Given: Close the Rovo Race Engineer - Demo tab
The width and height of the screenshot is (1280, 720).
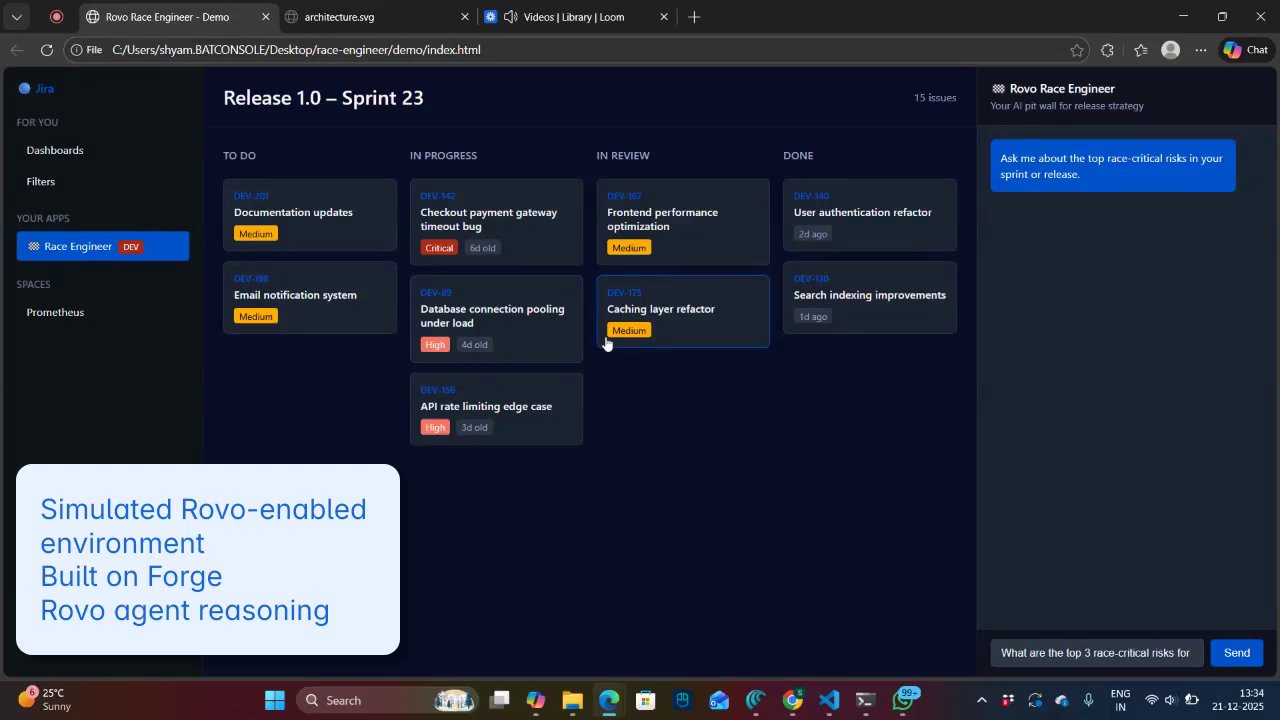Looking at the screenshot, I should tap(265, 17).
